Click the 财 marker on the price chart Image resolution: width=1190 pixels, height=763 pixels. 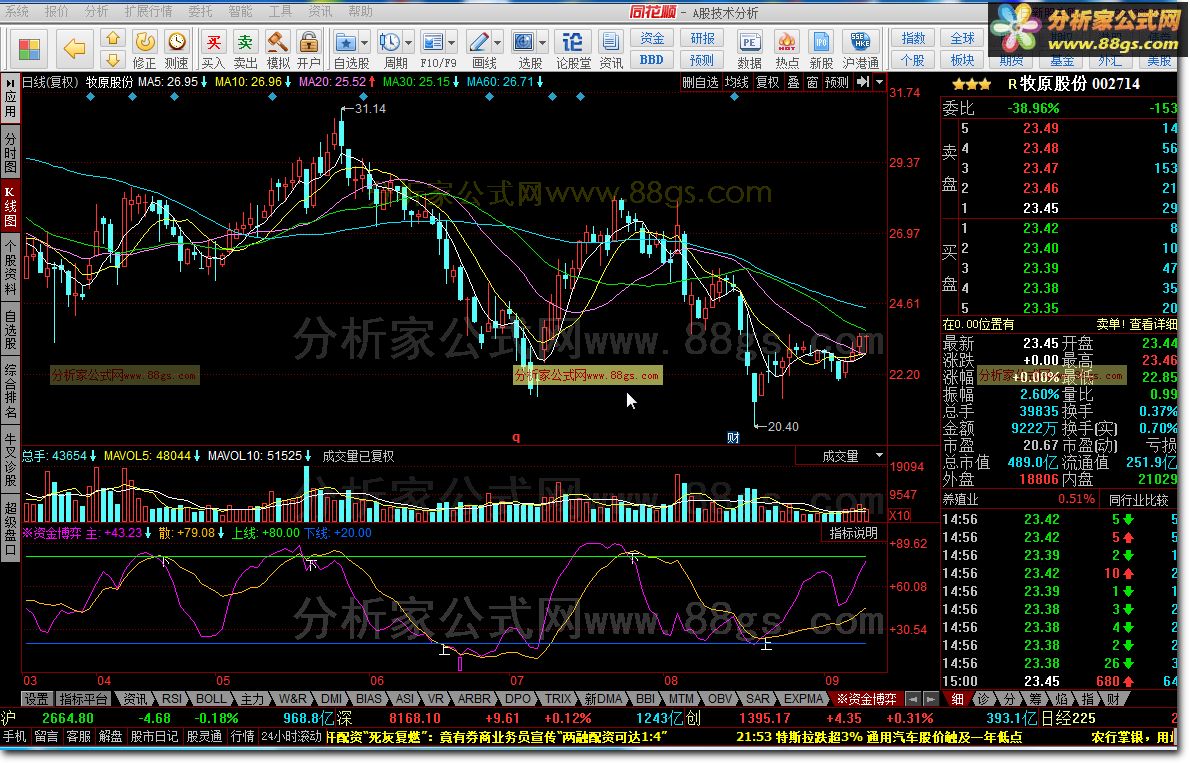tap(733, 437)
